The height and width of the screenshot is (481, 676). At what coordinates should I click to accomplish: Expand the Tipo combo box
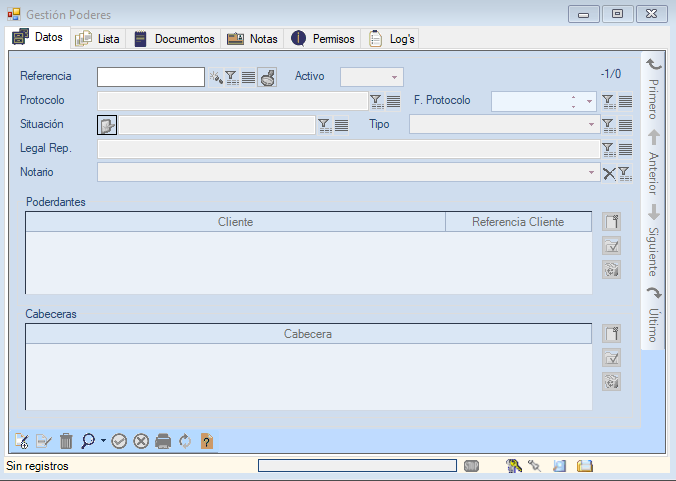coord(590,125)
